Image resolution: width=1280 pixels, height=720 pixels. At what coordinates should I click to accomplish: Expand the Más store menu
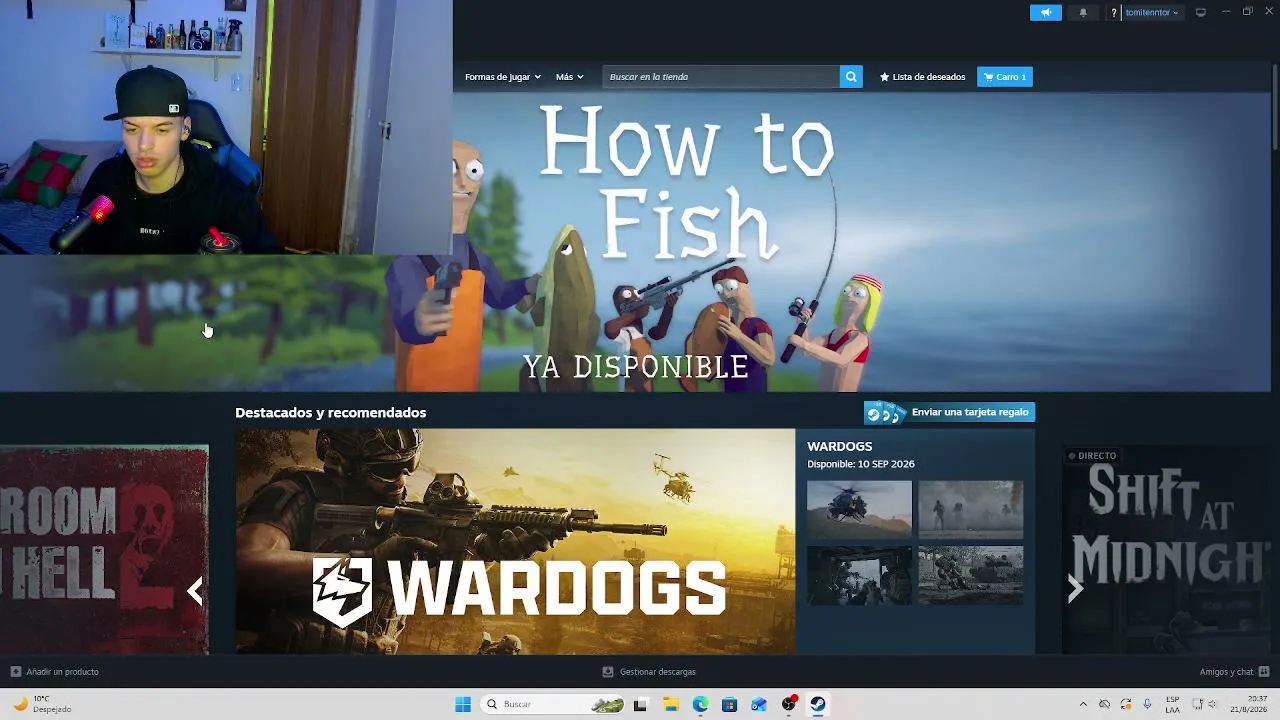pos(569,77)
